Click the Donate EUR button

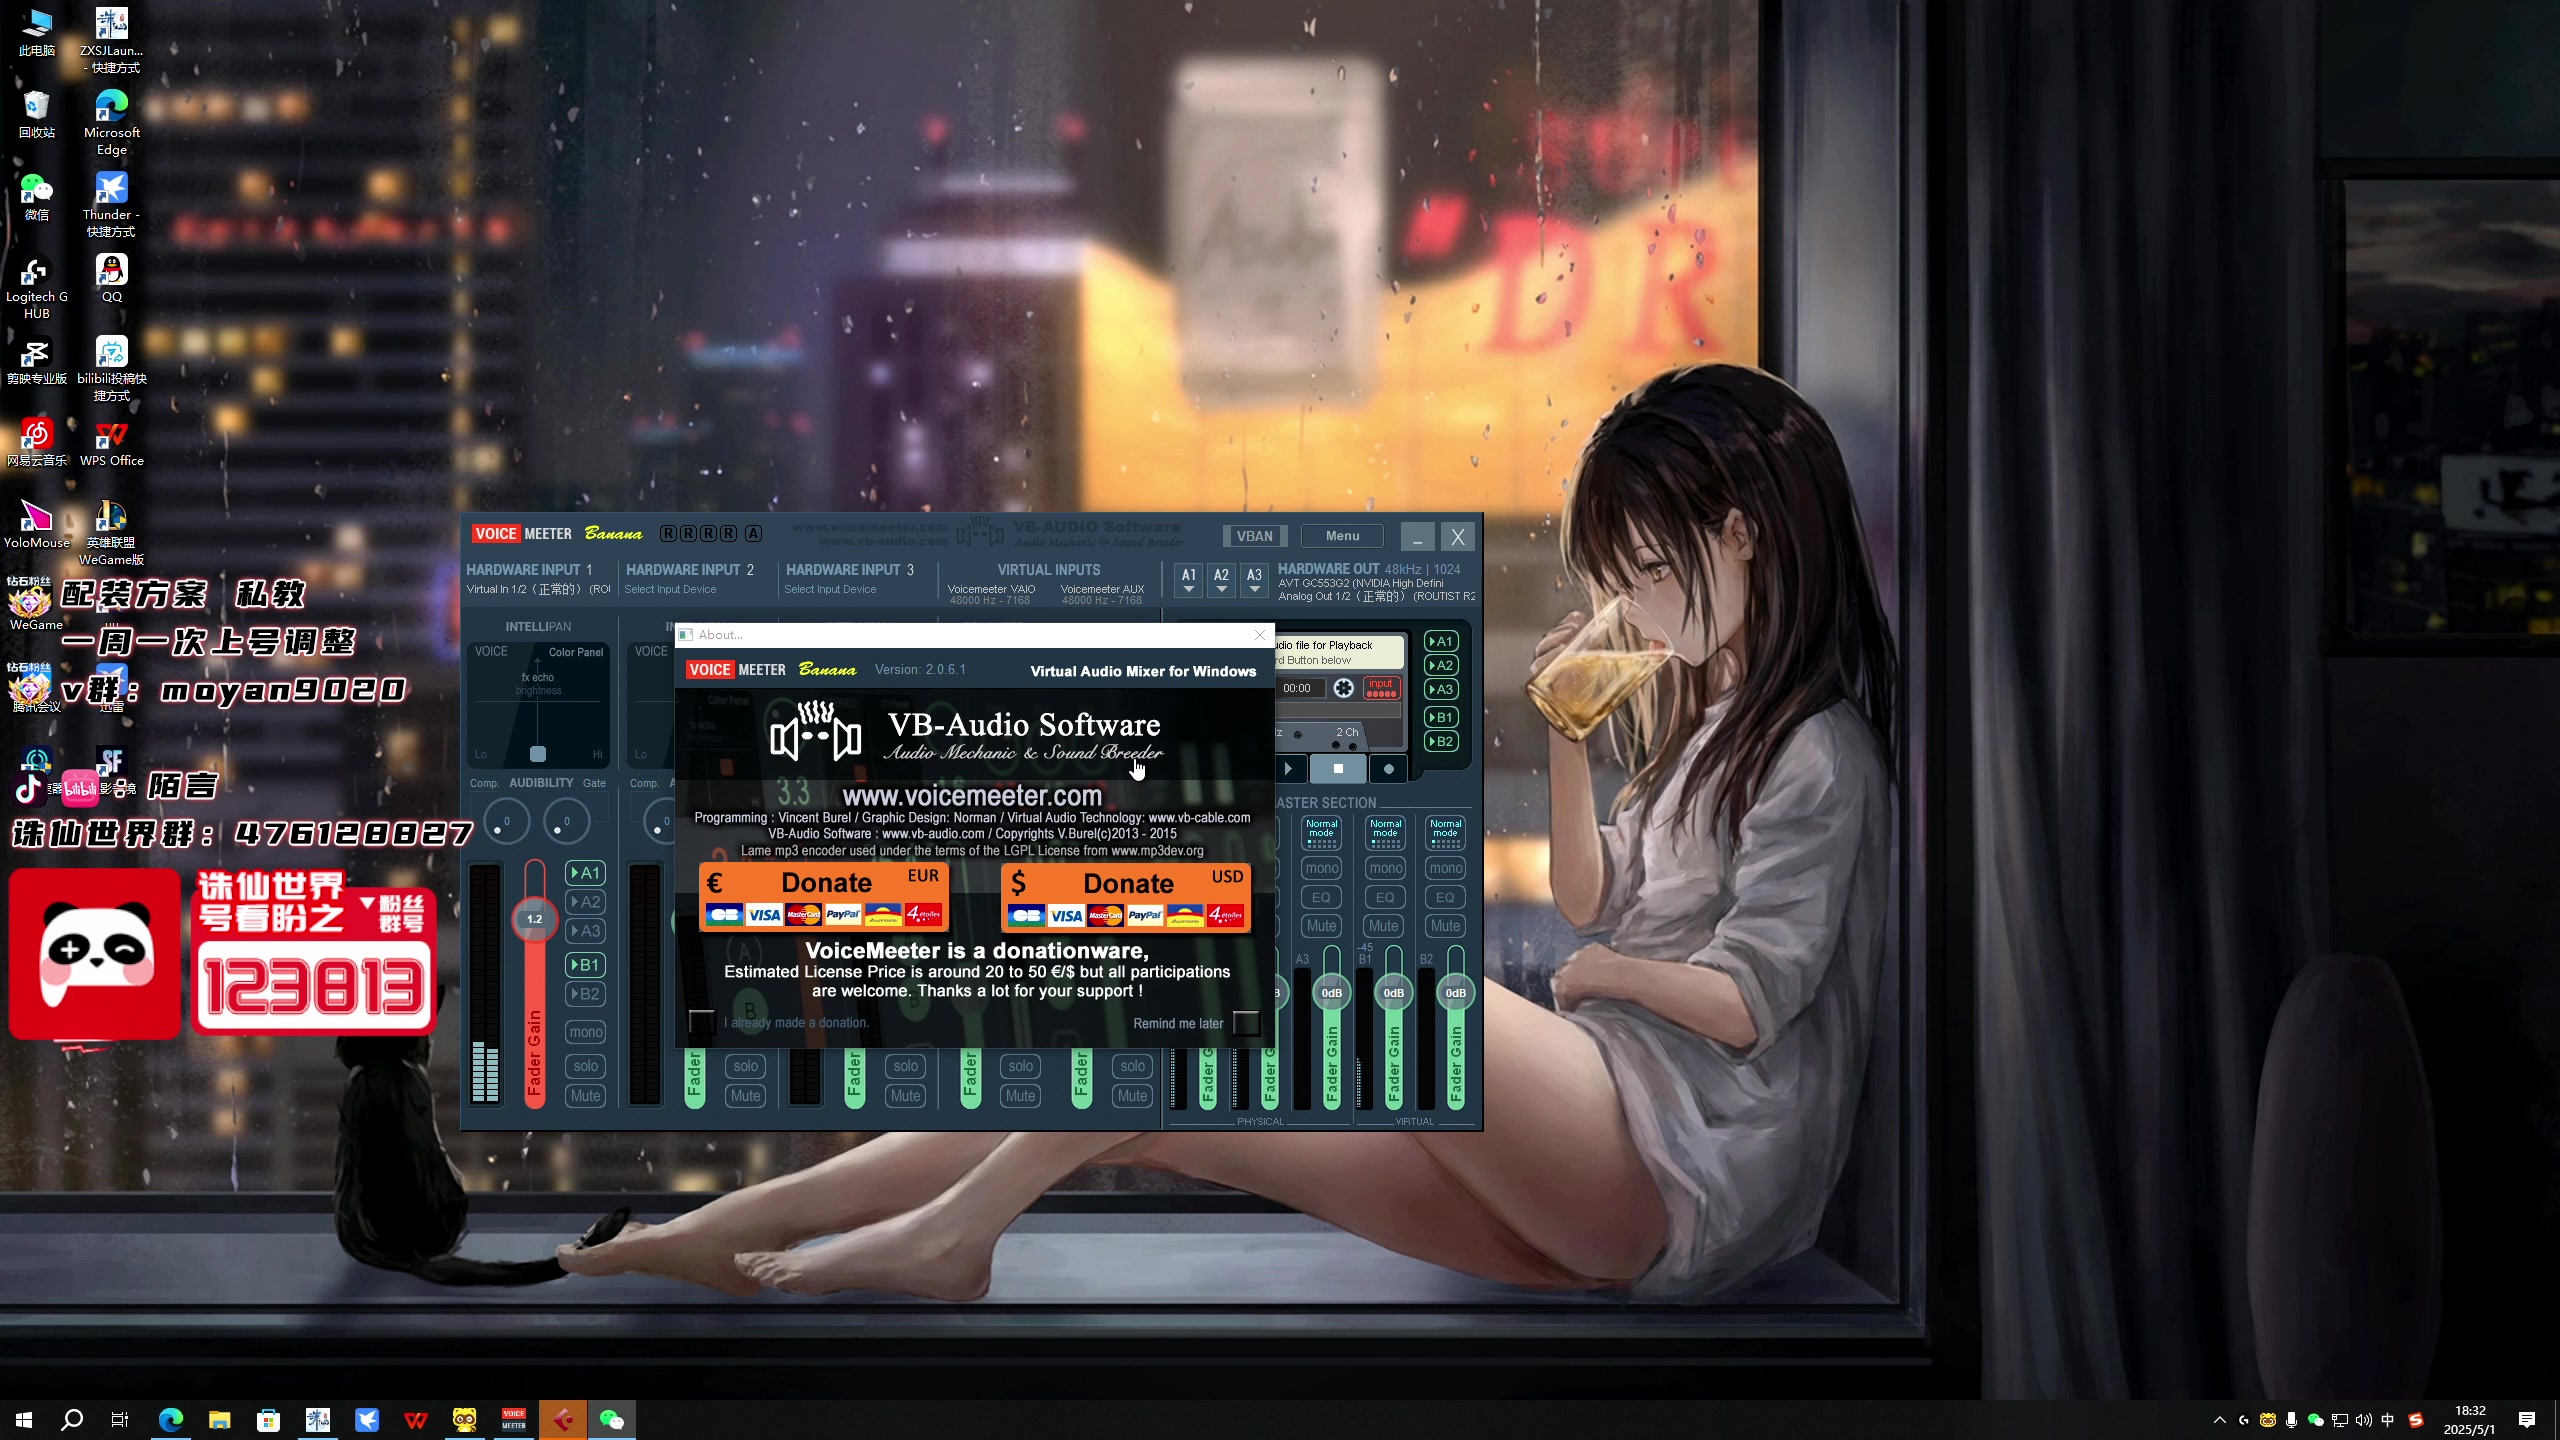click(x=824, y=896)
